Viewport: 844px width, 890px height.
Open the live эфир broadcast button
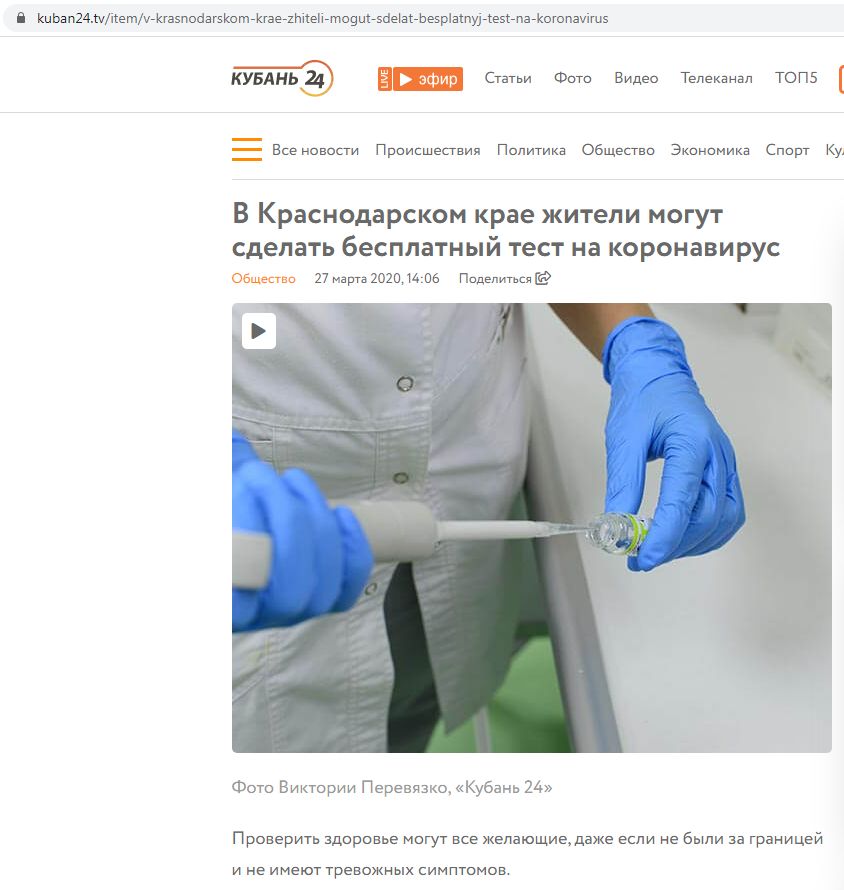[x=428, y=79]
